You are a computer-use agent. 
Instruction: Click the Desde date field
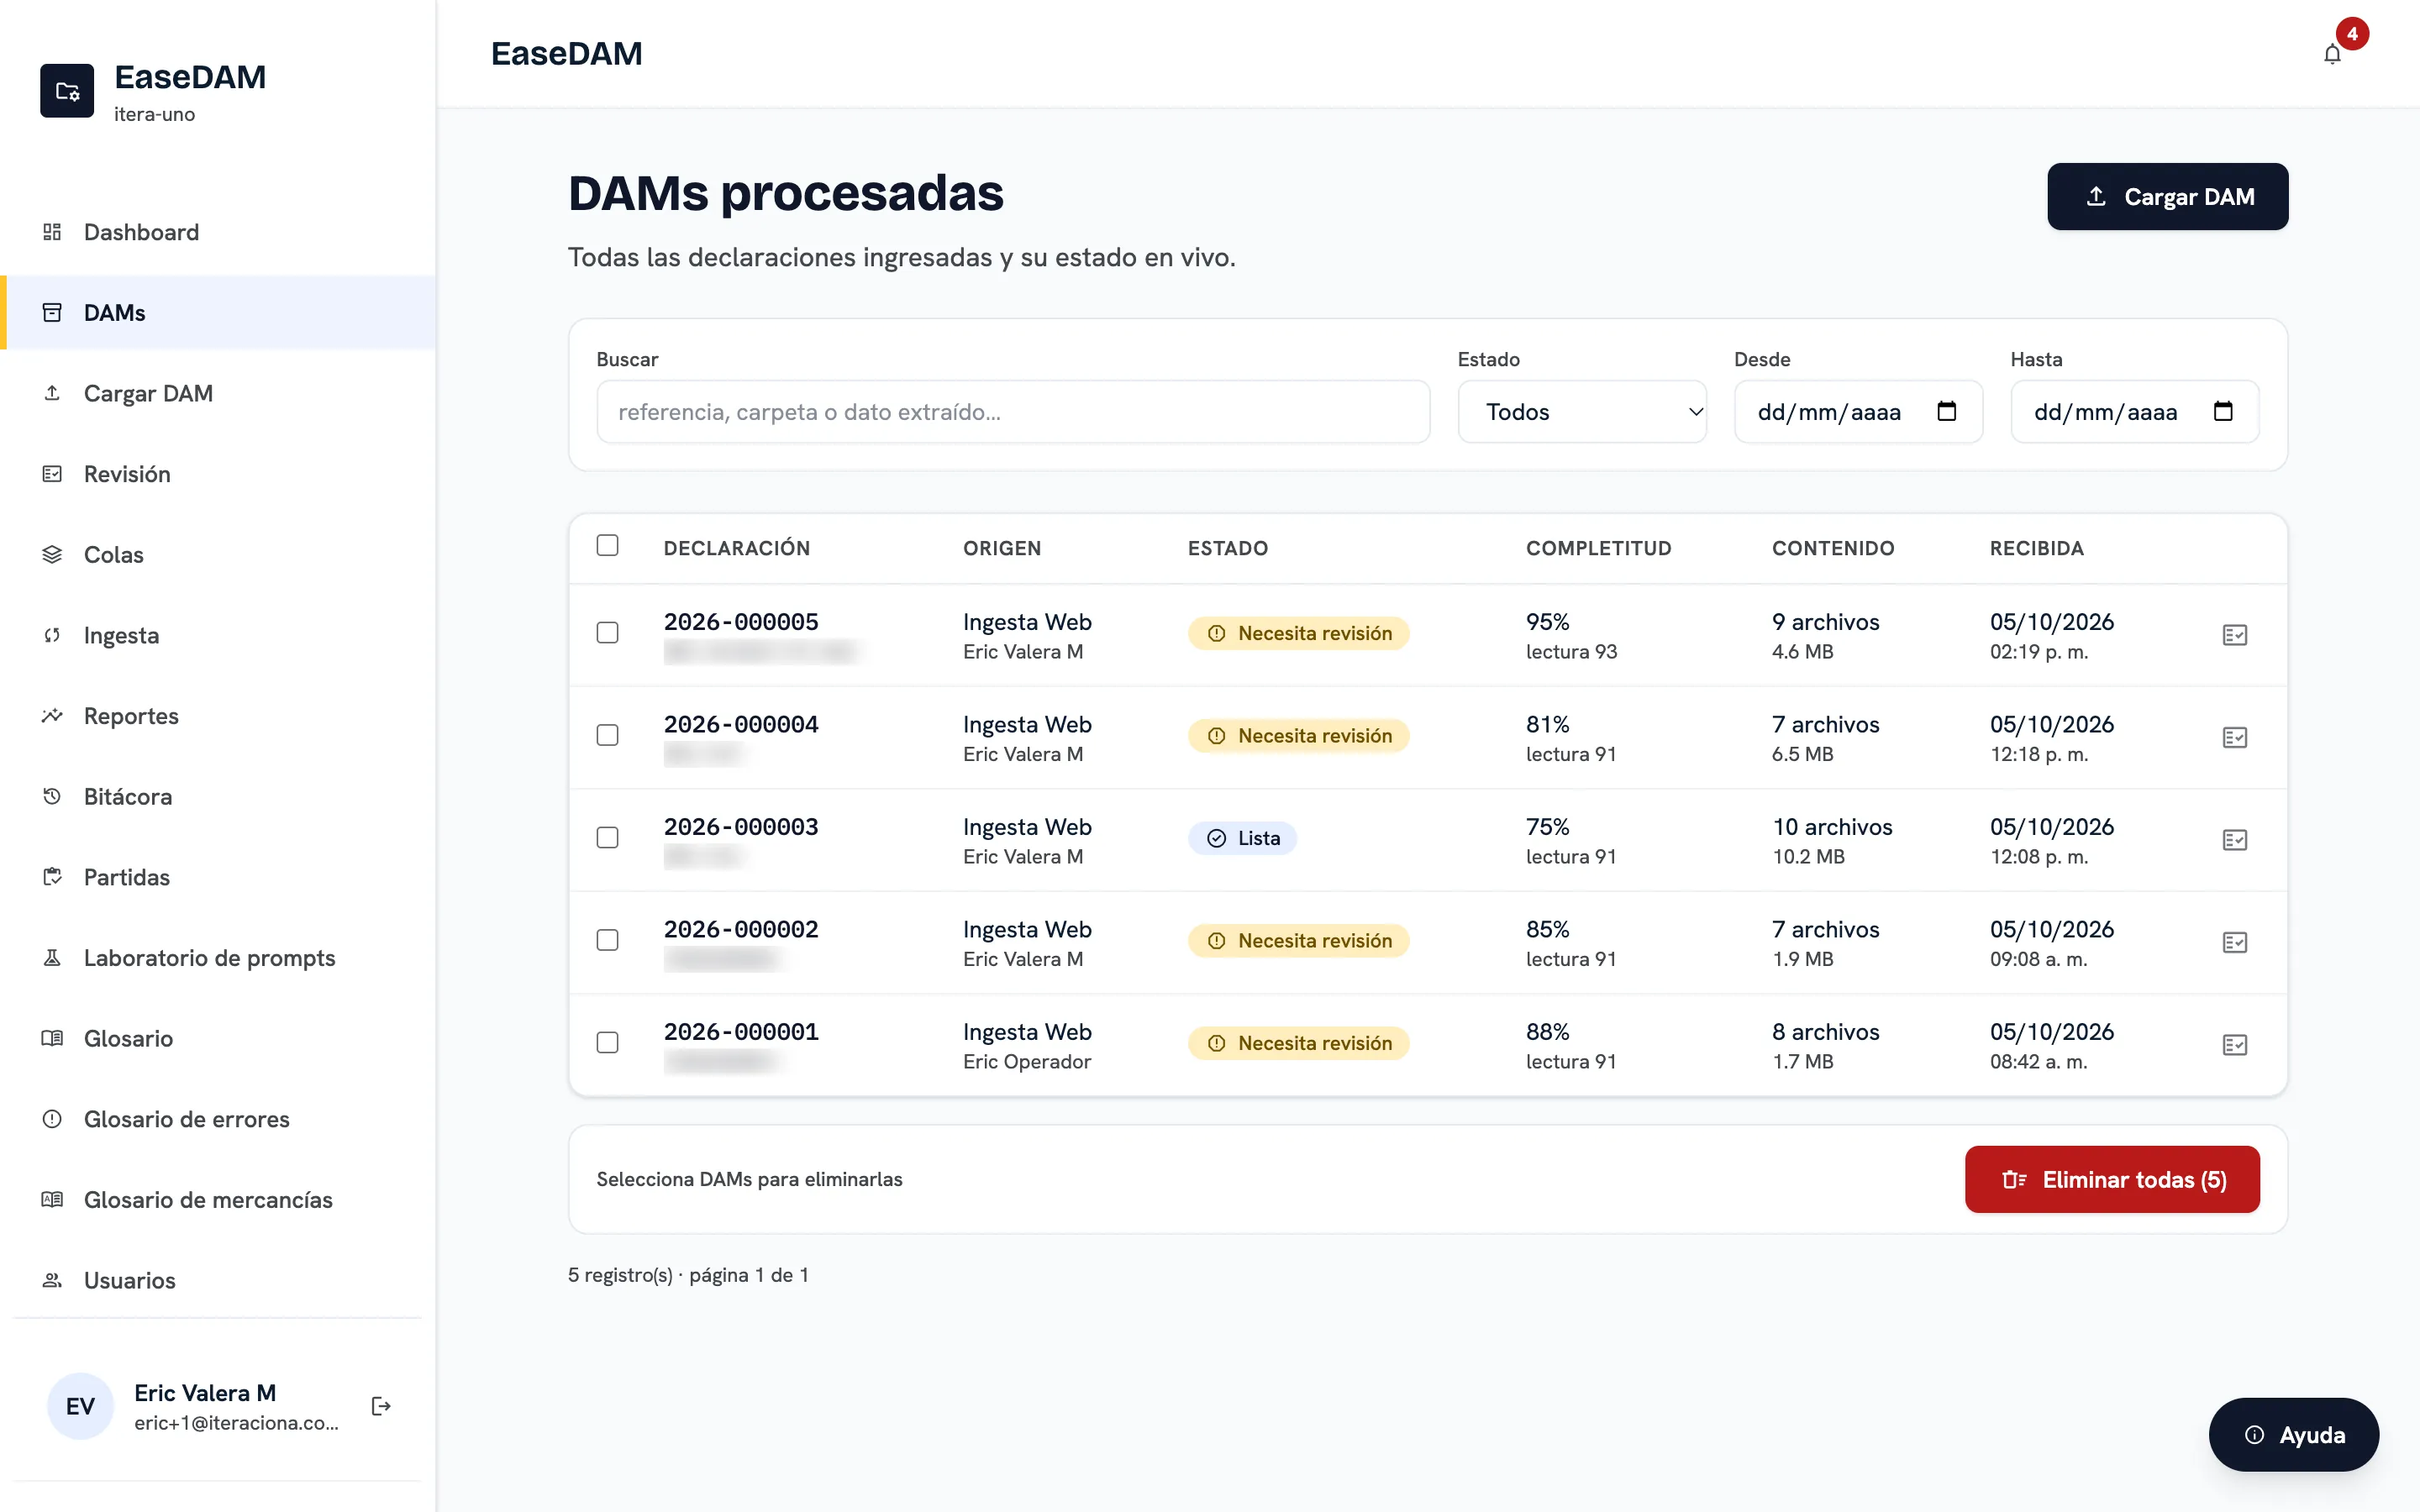click(x=1858, y=411)
